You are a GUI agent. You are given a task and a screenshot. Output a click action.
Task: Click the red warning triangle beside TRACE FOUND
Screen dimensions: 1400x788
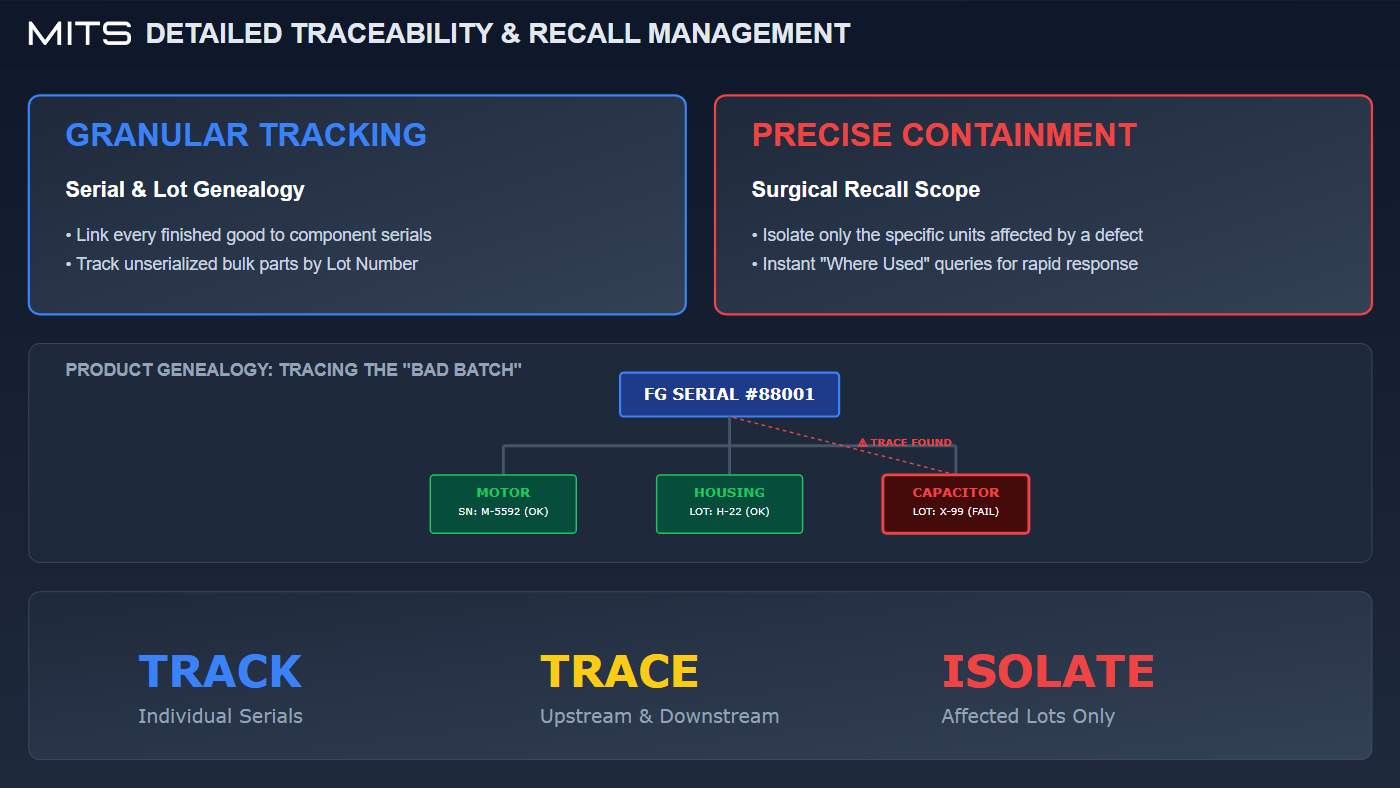862,443
